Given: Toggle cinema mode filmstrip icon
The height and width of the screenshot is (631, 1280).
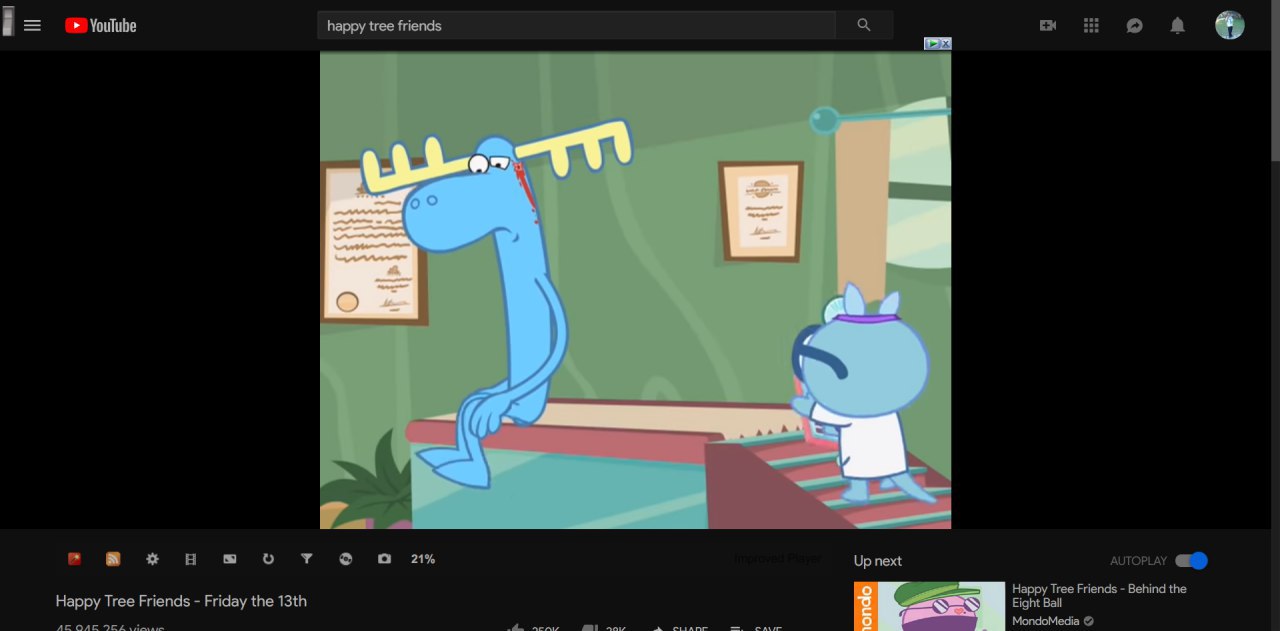Looking at the screenshot, I should click(x=191, y=559).
